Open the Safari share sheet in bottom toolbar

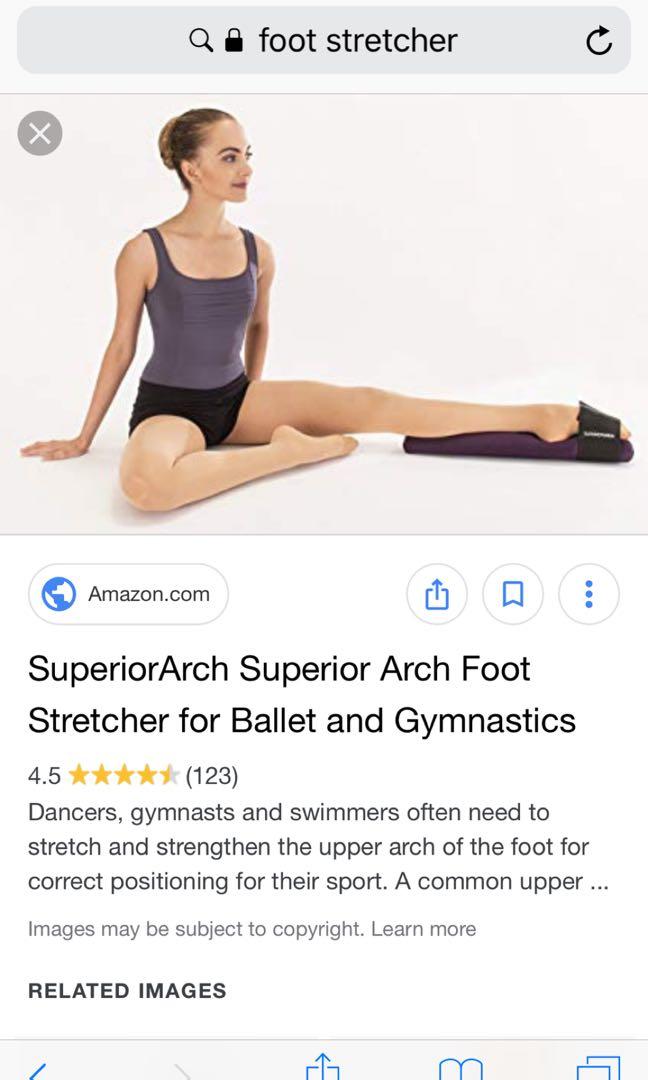322,1066
